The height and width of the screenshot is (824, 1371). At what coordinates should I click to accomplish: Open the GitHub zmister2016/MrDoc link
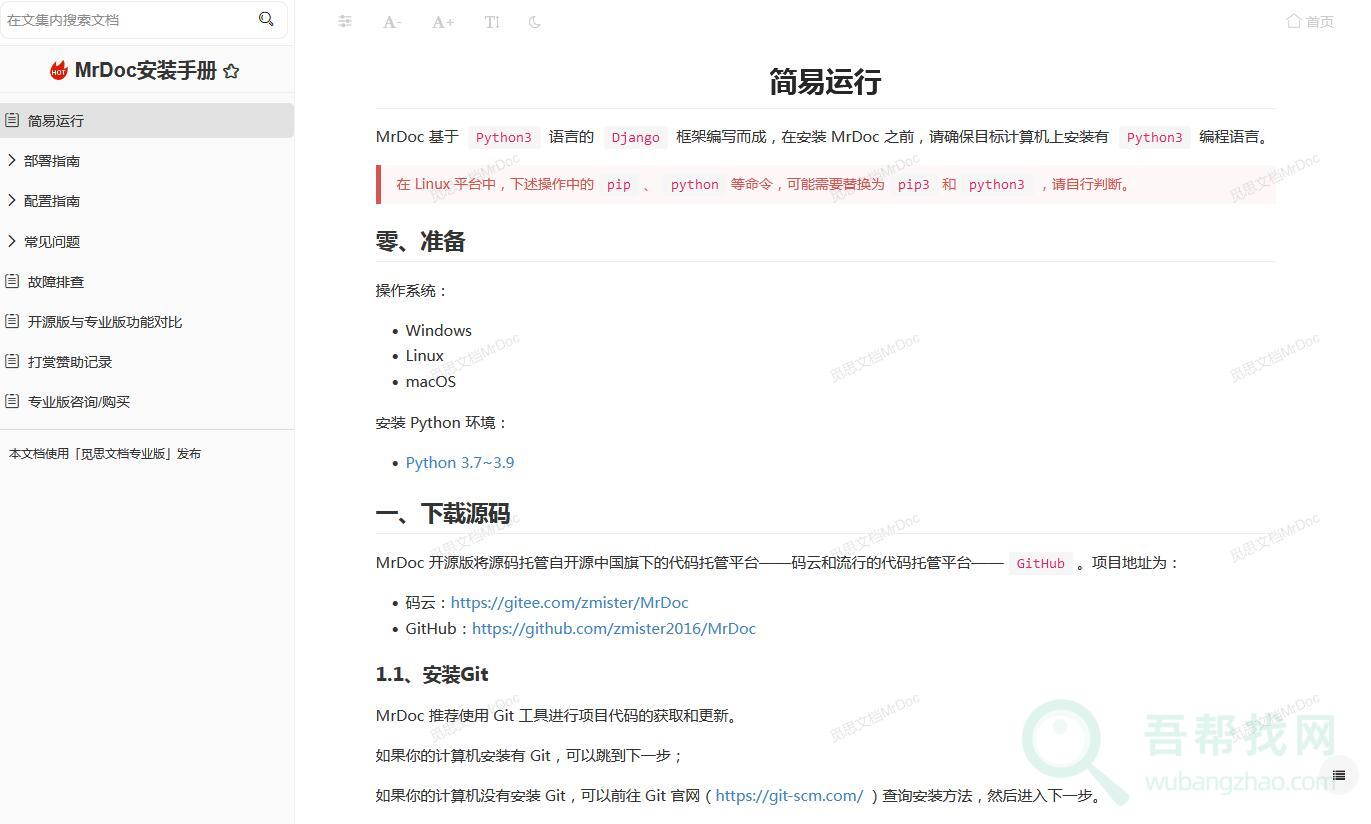pyautogui.click(x=613, y=628)
